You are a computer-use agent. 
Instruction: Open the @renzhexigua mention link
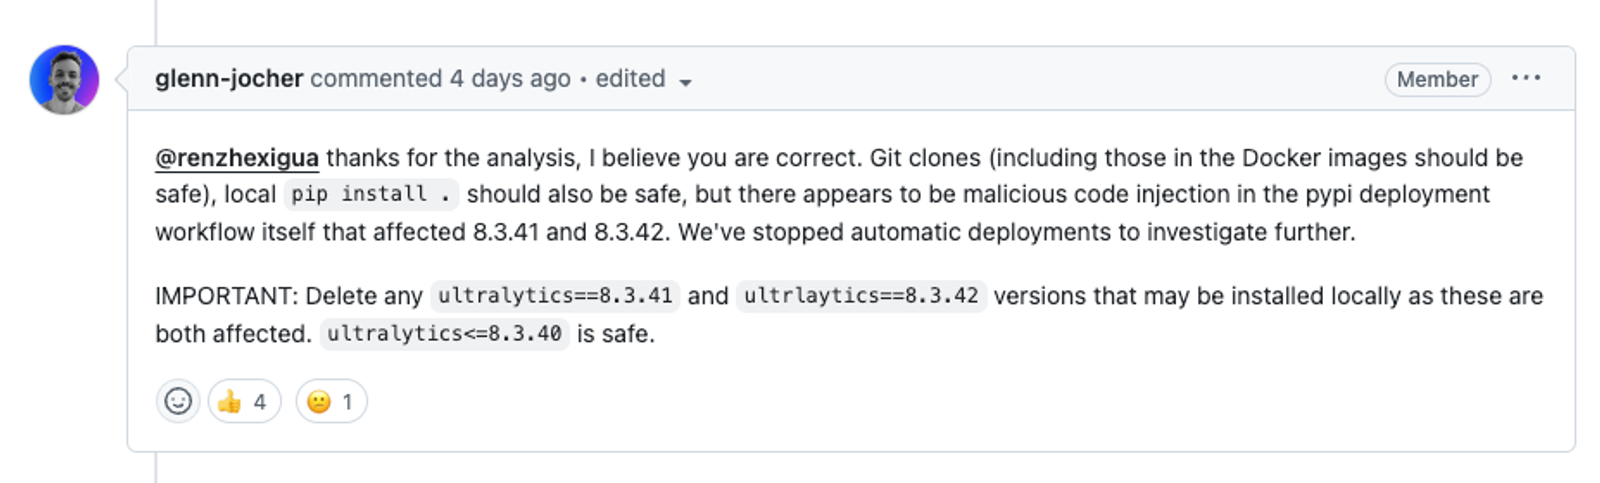(x=237, y=158)
